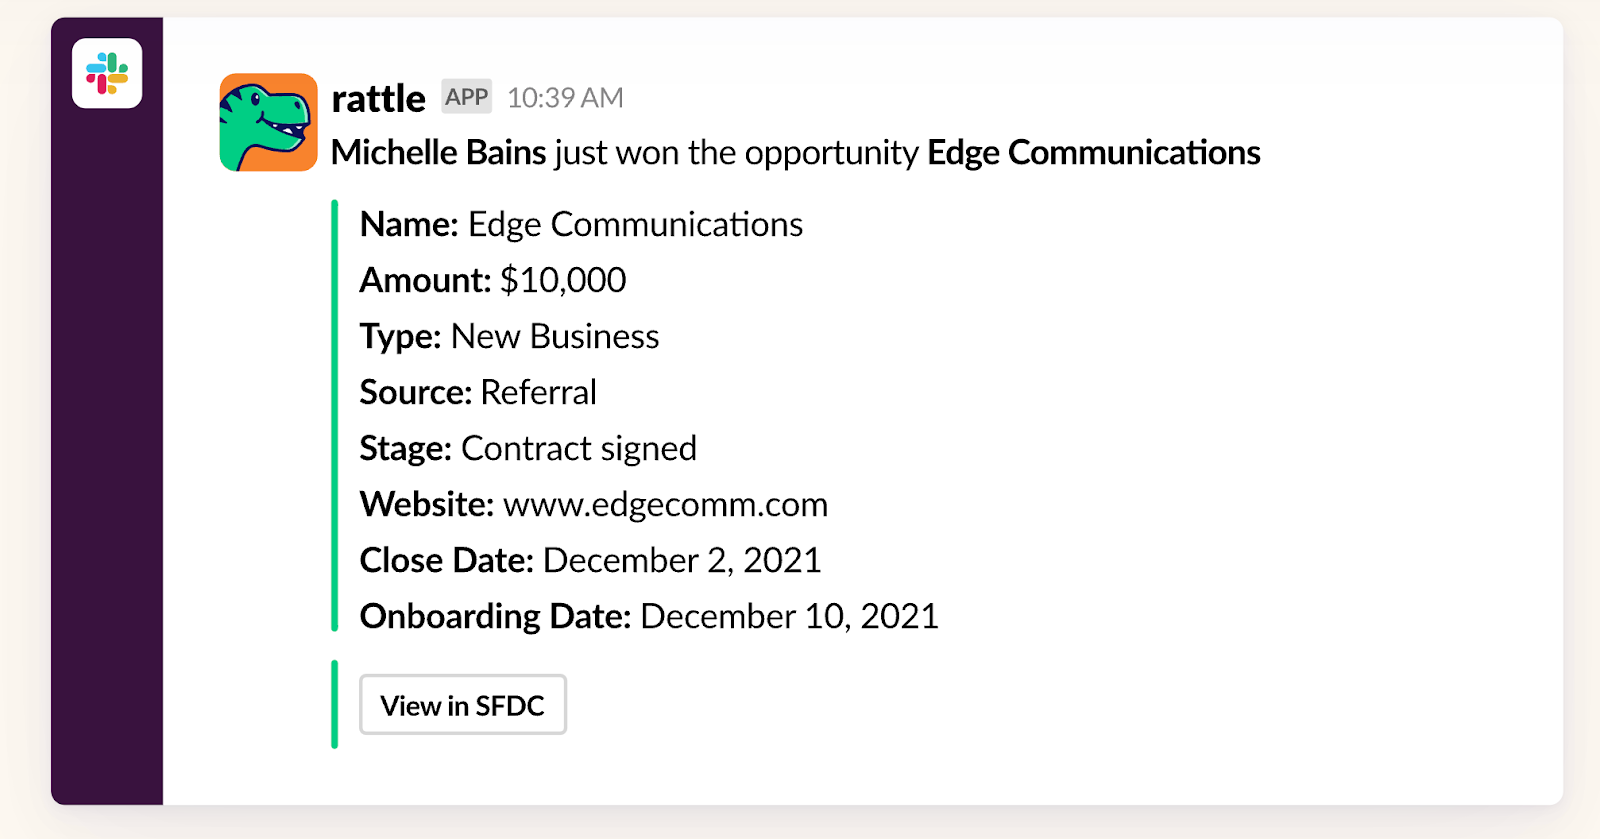Click the Type: New Business line
The height and width of the screenshot is (839, 1600).
coord(509,337)
